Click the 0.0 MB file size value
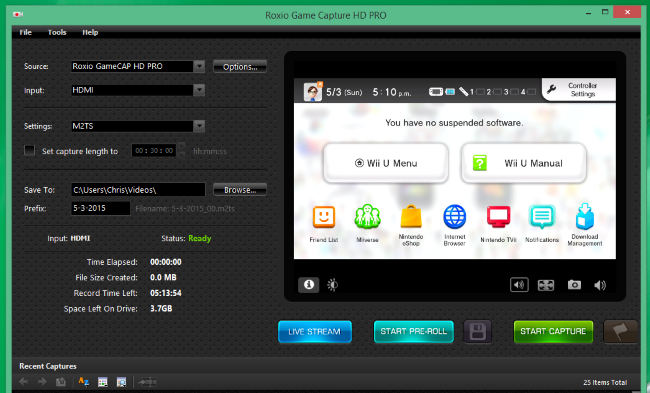This screenshot has width=650, height=393. pyautogui.click(x=163, y=277)
